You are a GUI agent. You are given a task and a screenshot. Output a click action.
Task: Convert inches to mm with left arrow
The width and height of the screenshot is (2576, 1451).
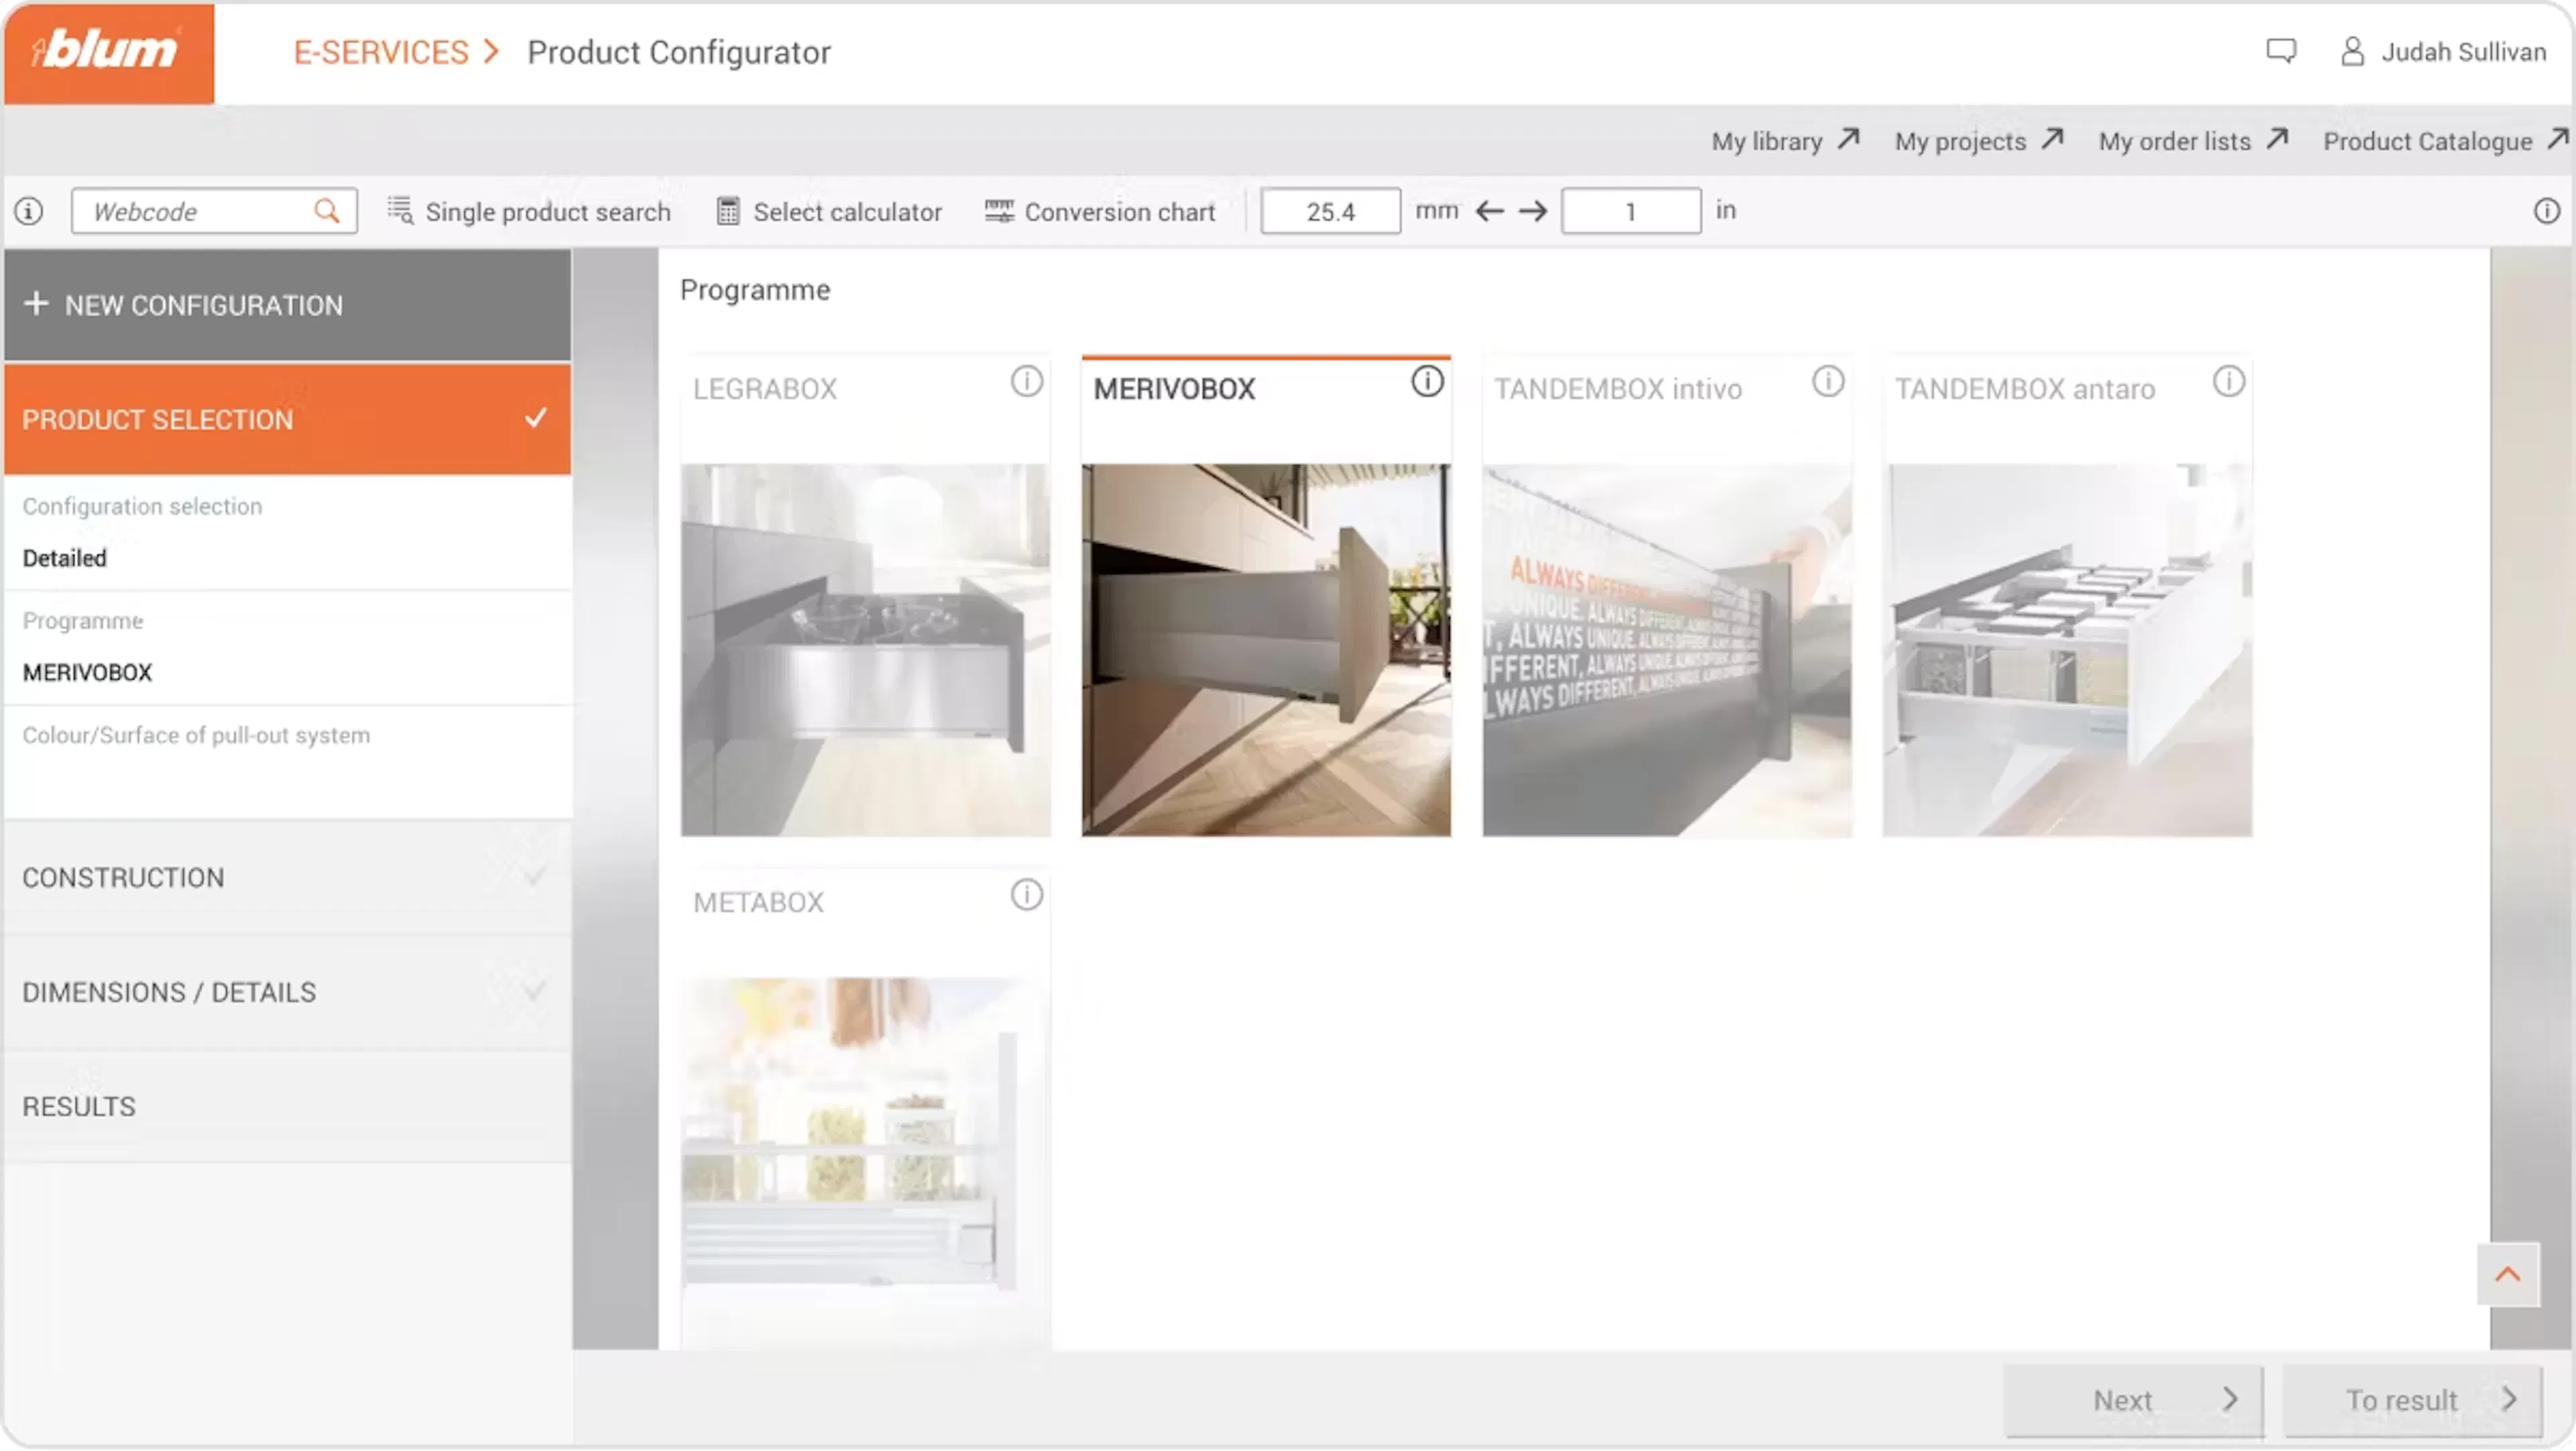[x=1489, y=211]
